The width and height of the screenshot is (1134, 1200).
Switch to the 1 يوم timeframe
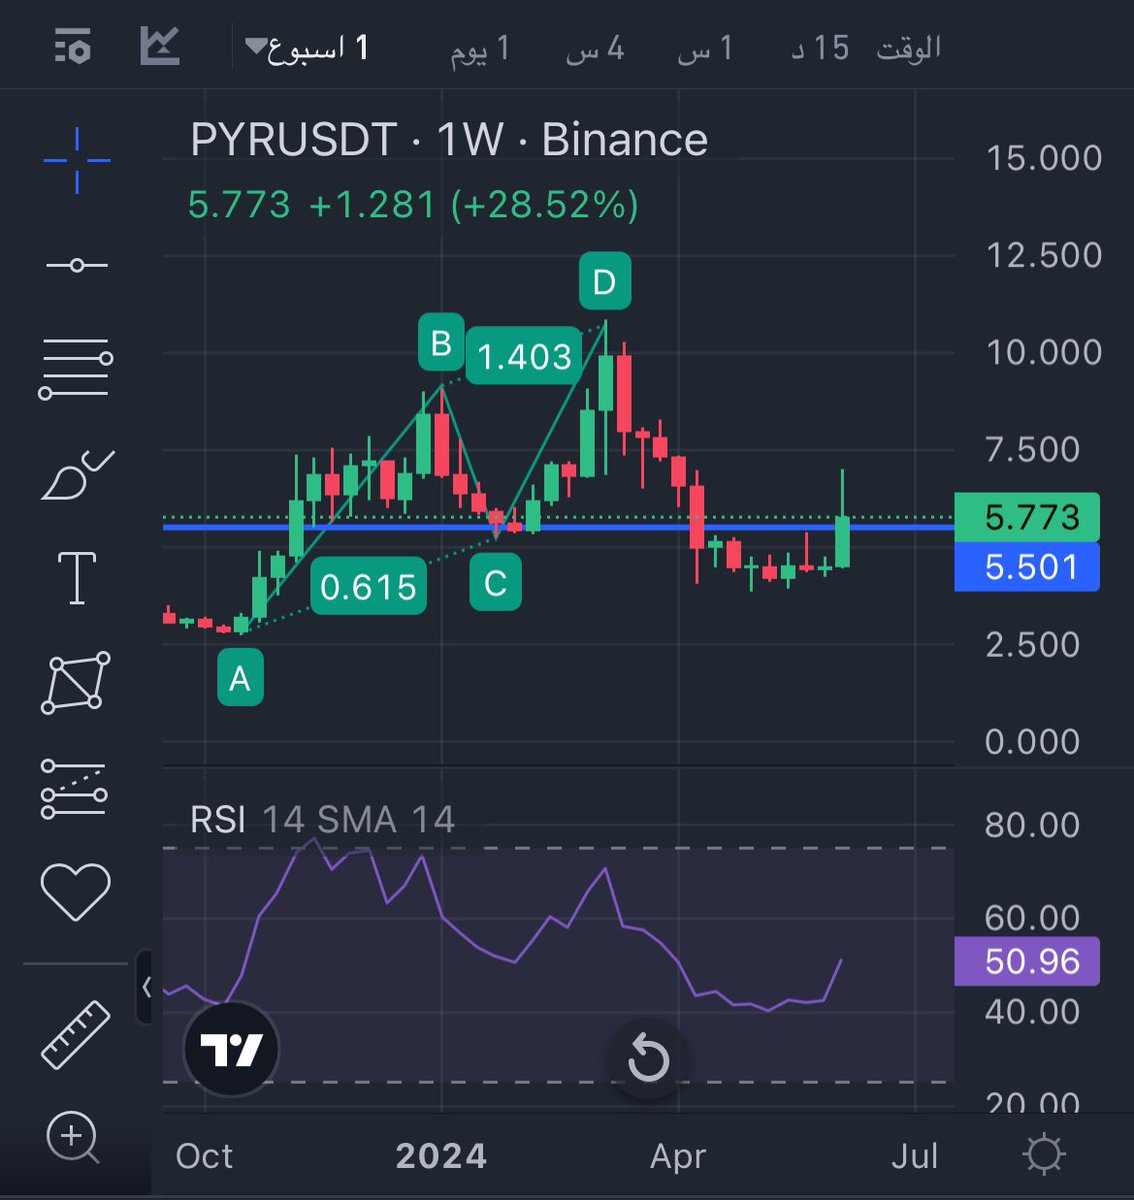[481, 48]
